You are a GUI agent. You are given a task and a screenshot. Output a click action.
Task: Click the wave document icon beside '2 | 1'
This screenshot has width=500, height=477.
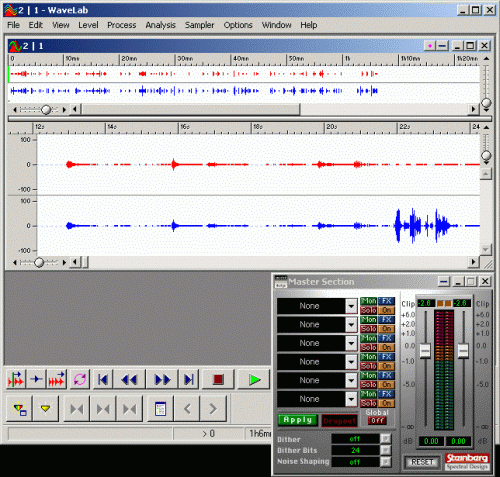[15, 46]
